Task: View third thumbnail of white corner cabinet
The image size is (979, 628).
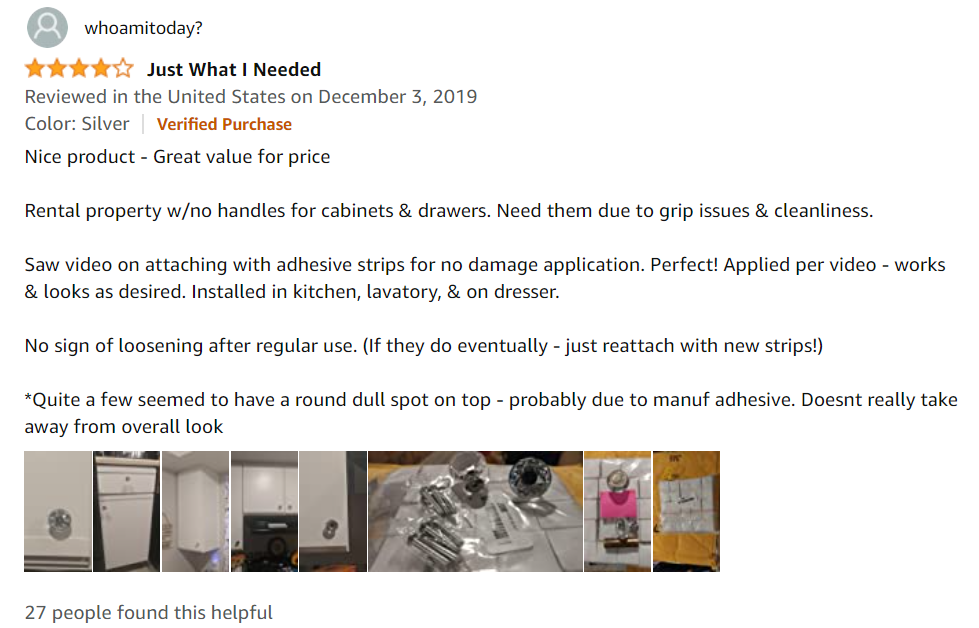Action: [x=195, y=511]
